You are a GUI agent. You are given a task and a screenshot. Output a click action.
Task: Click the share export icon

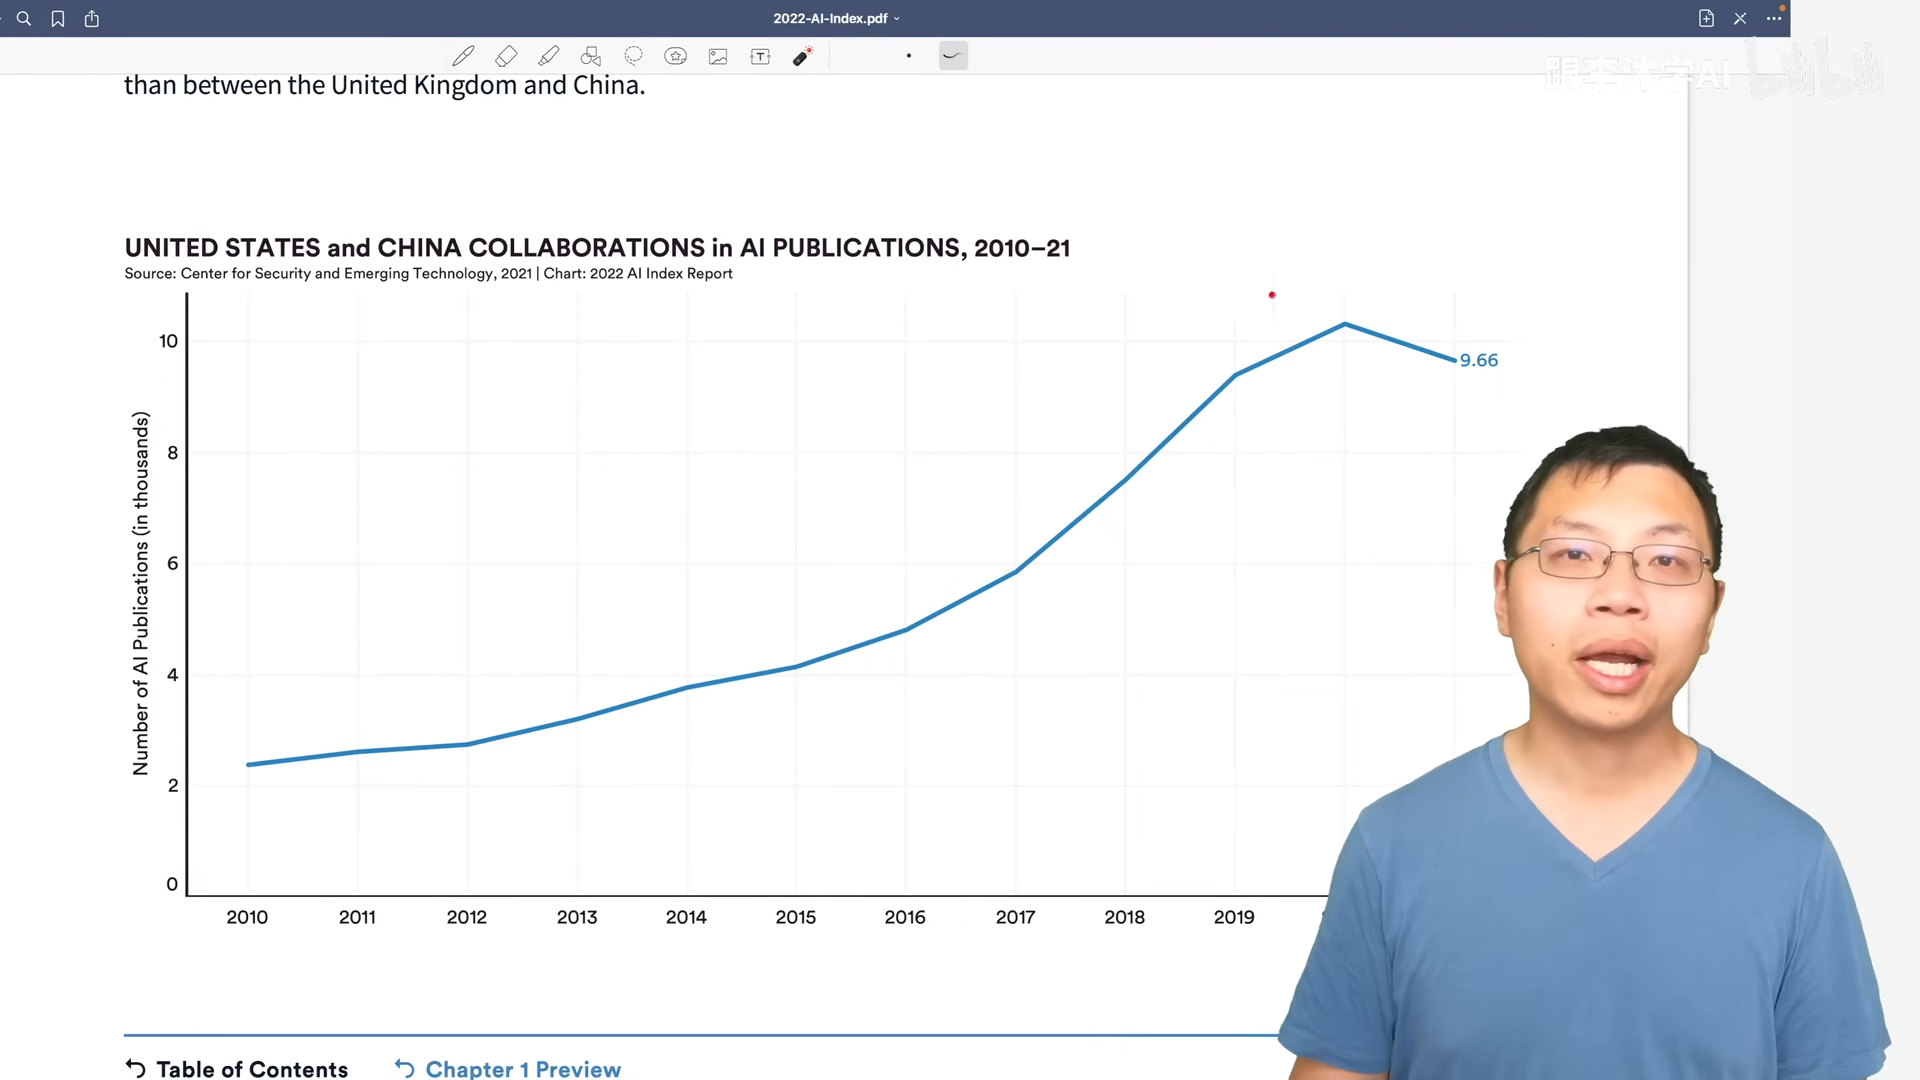tap(92, 18)
